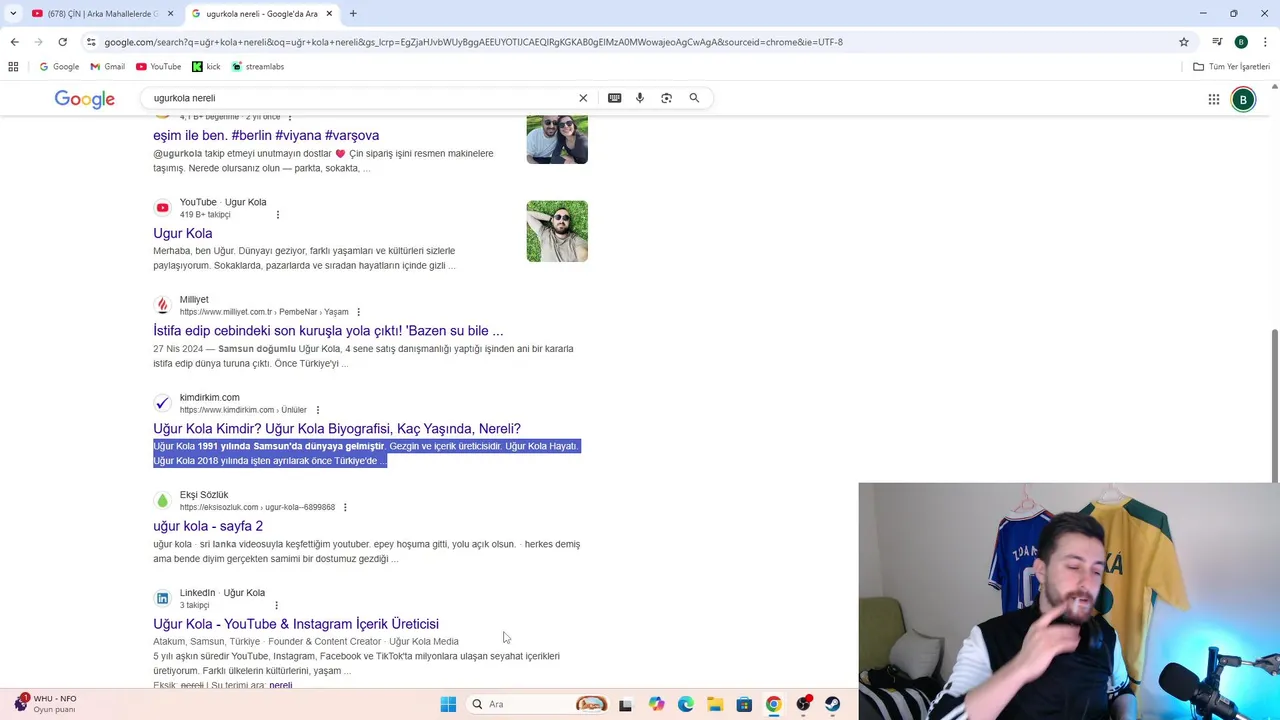
Task: Click the nereli link after 'Şu terimi ara'
Action: tap(281, 685)
